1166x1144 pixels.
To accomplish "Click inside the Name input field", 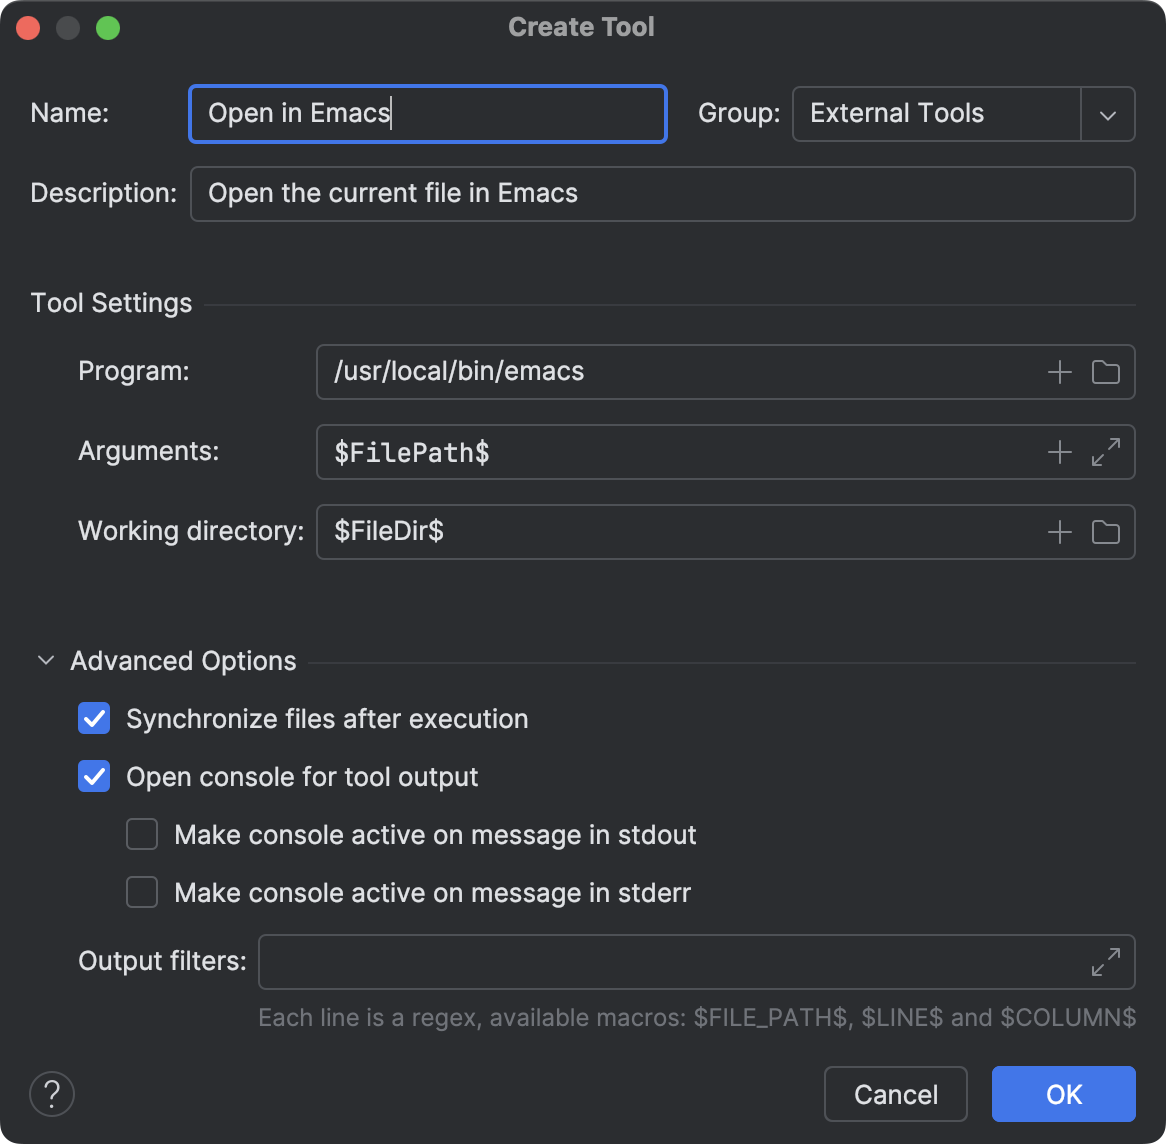I will pyautogui.click(x=427, y=114).
